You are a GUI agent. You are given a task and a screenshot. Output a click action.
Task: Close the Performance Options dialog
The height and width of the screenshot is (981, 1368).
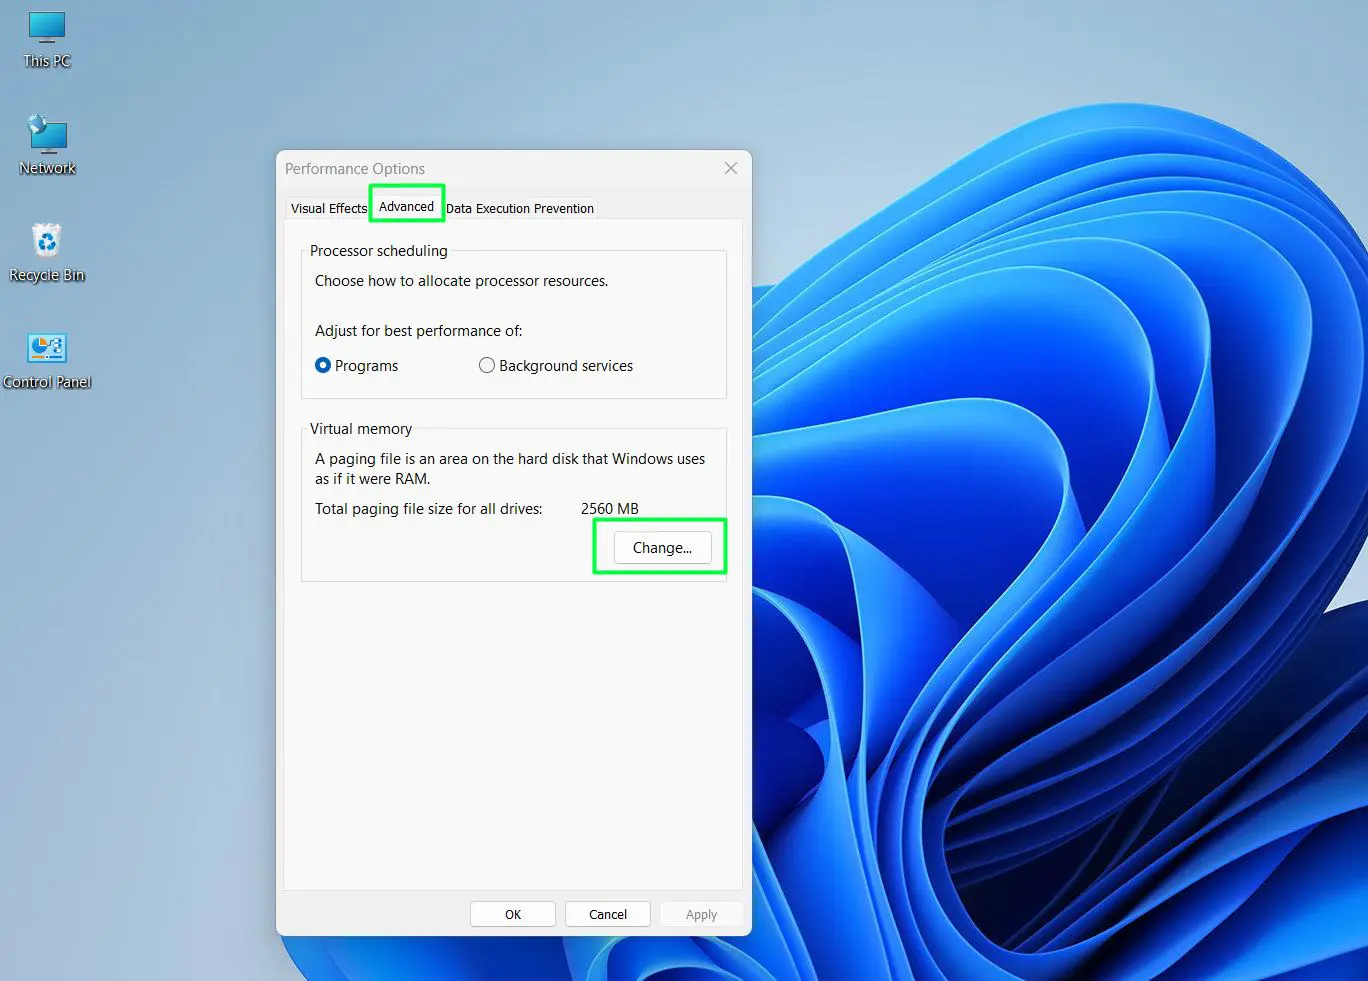(x=730, y=168)
